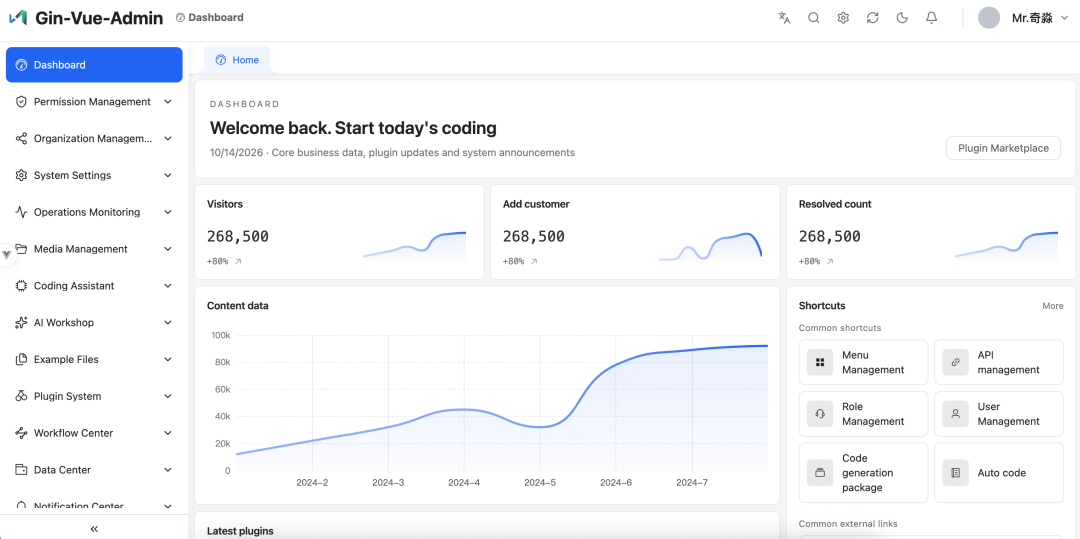Image resolution: width=1080 pixels, height=539 pixels.
Task: Expand the Organization Management chevron
Action: [x=168, y=138]
